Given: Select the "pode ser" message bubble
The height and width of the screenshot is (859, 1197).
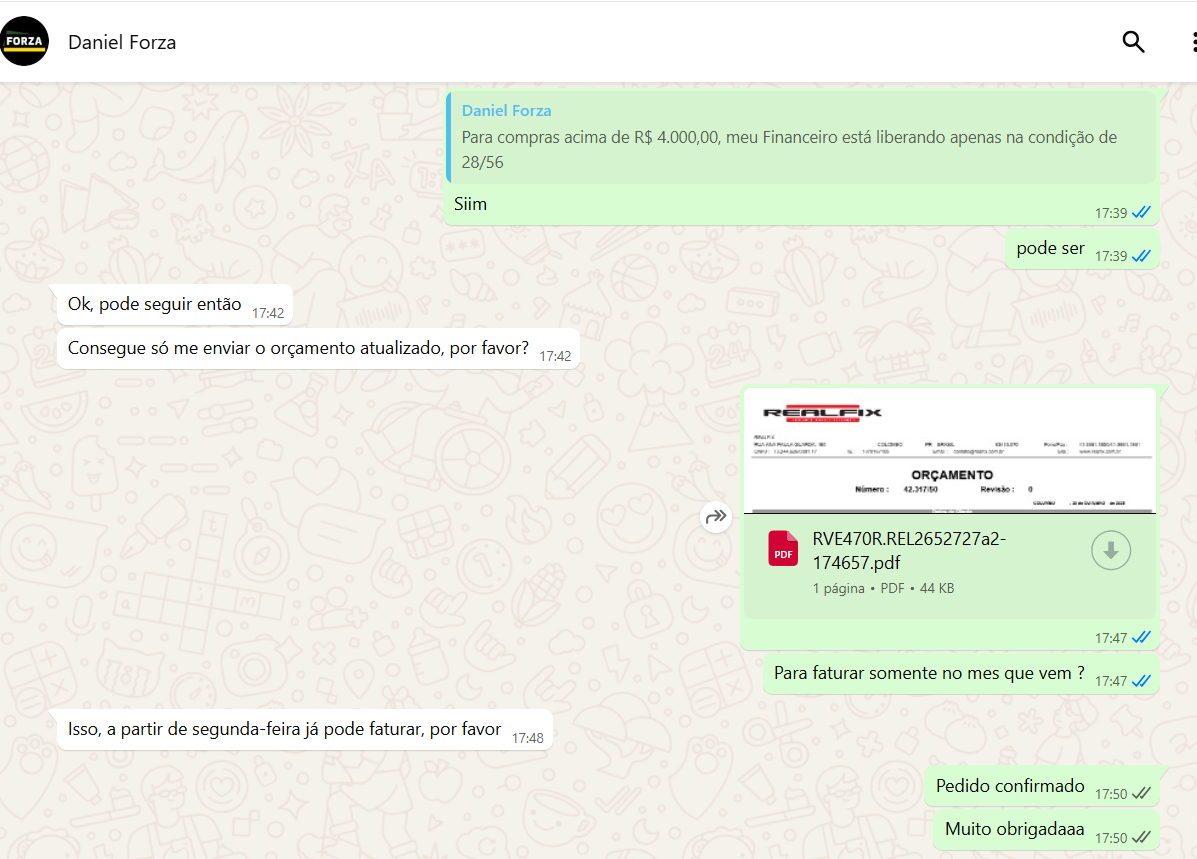Looking at the screenshot, I should point(1050,248).
